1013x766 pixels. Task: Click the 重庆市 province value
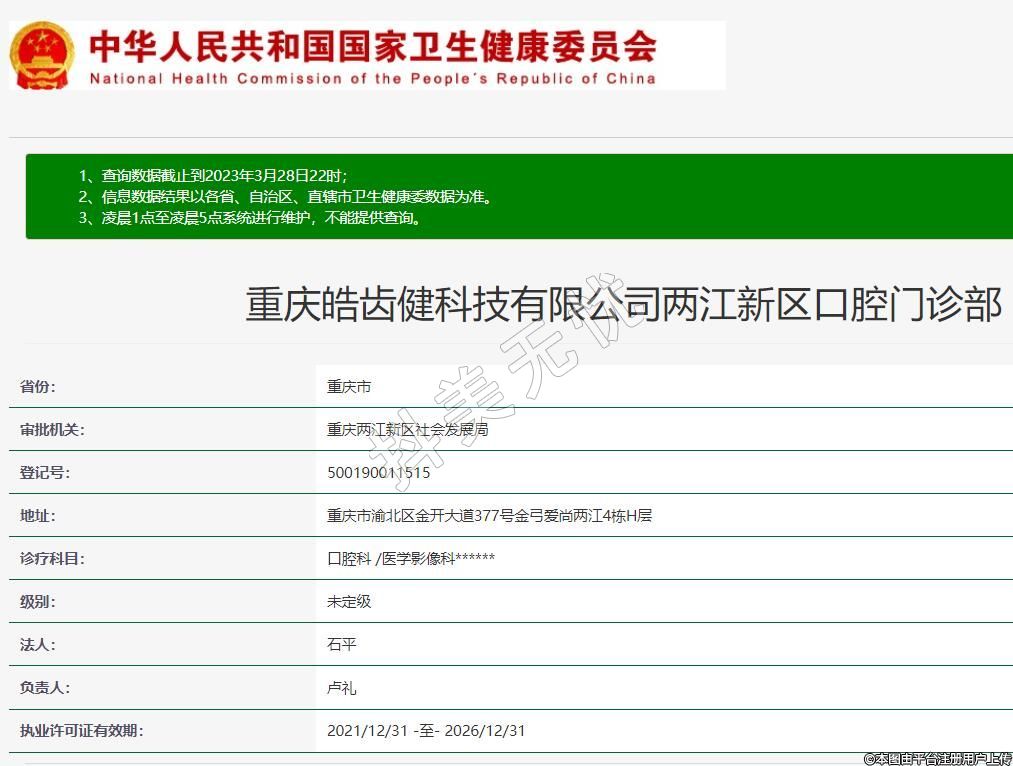pyautogui.click(x=348, y=387)
